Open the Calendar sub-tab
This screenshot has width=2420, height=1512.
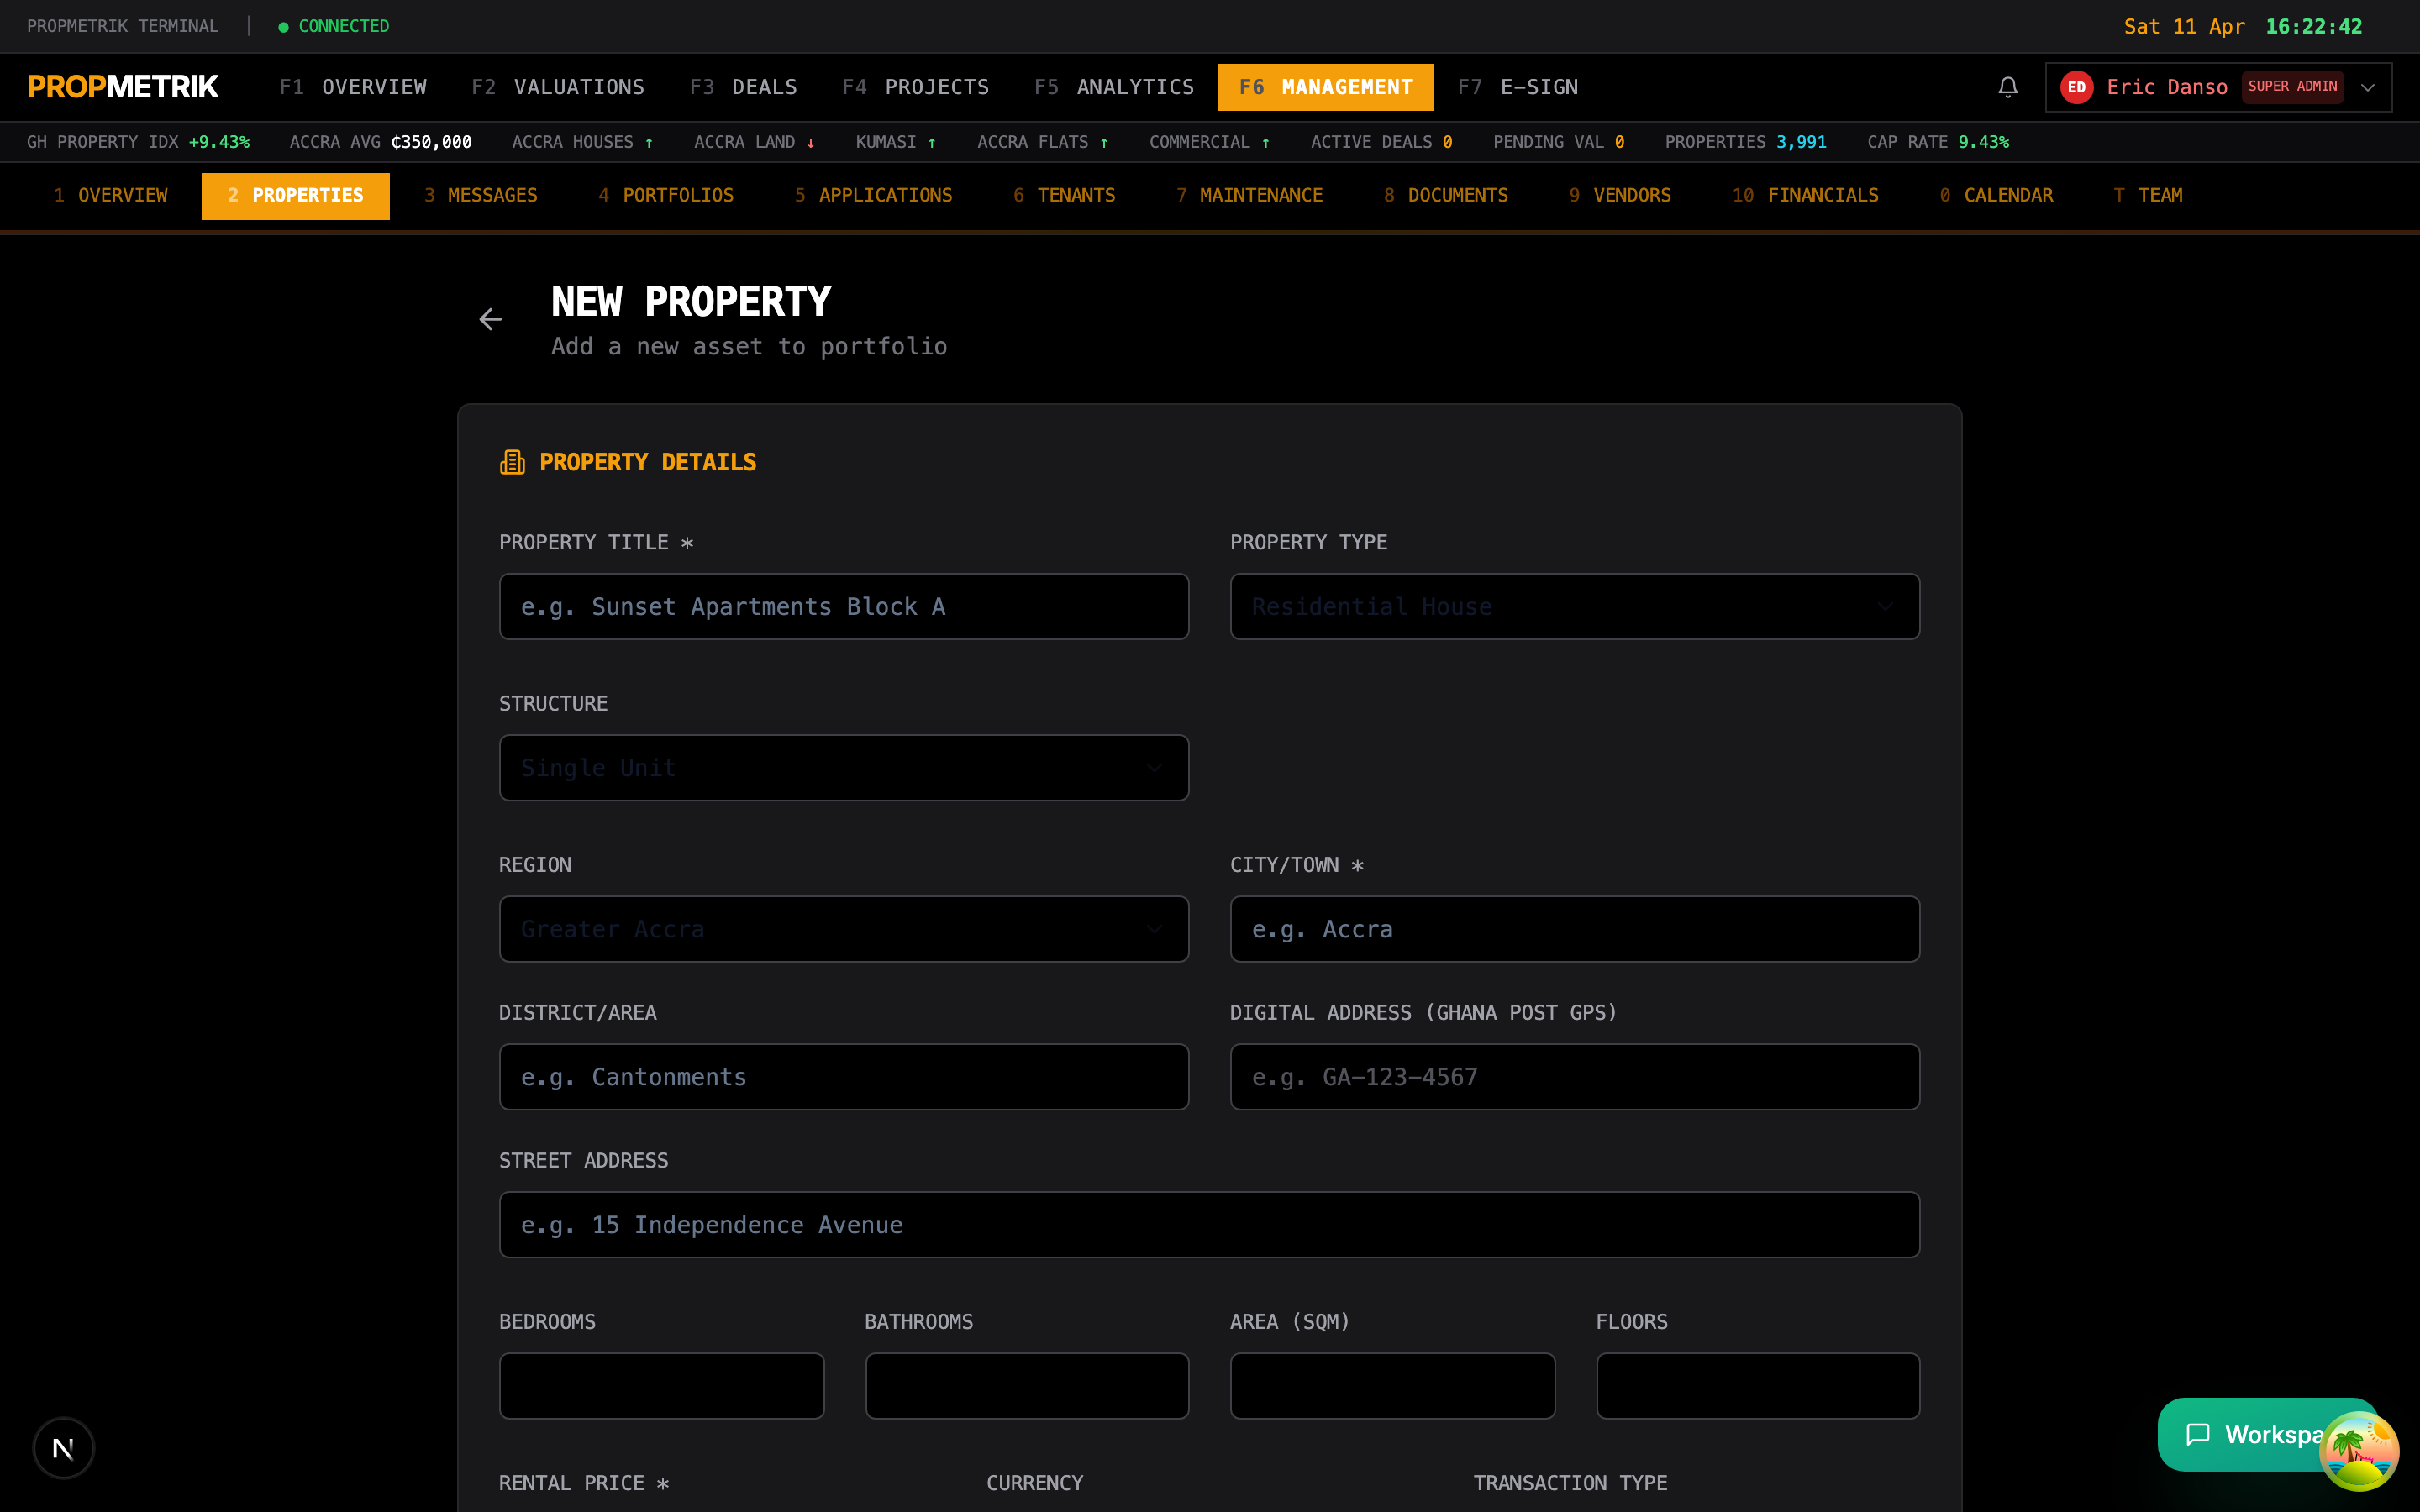[x=1996, y=195]
